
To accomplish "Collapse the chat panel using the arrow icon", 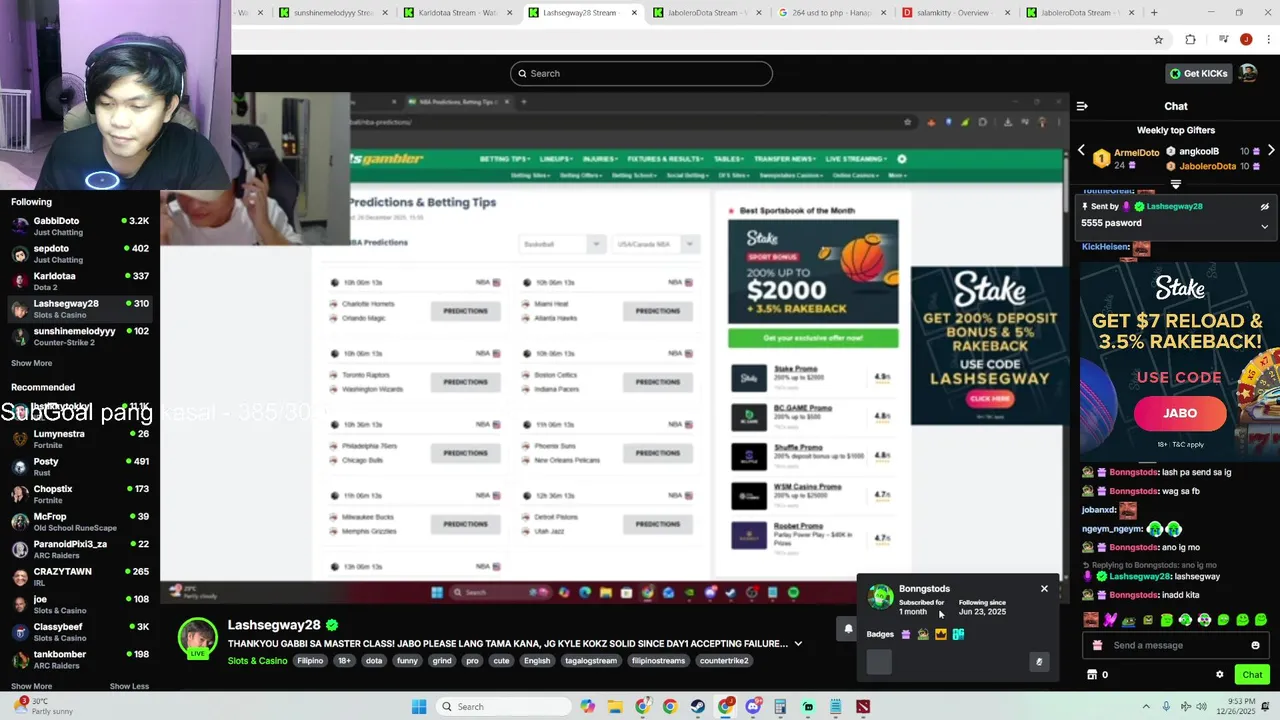I will pos(1082,106).
